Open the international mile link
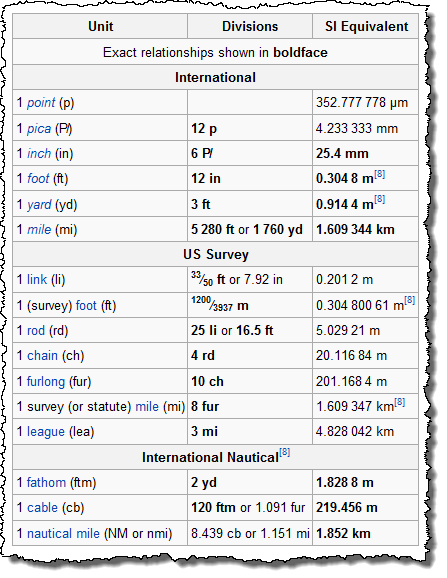The height and width of the screenshot is (578, 447). 39,230
